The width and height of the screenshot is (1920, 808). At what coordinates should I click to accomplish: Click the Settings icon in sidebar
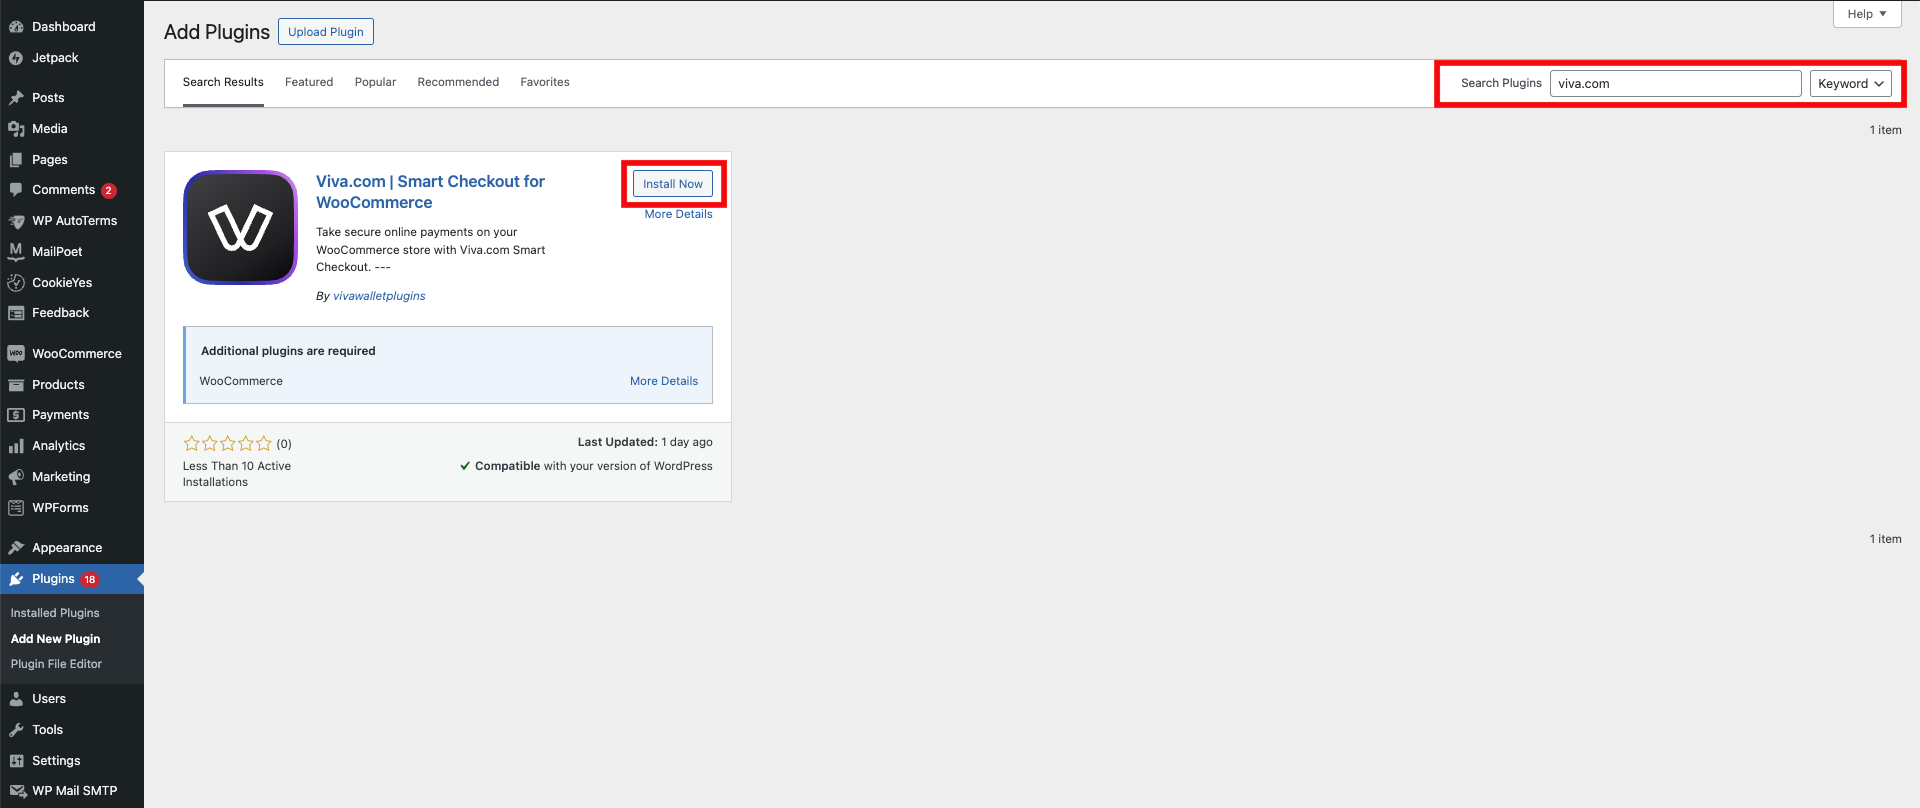pyautogui.click(x=16, y=761)
